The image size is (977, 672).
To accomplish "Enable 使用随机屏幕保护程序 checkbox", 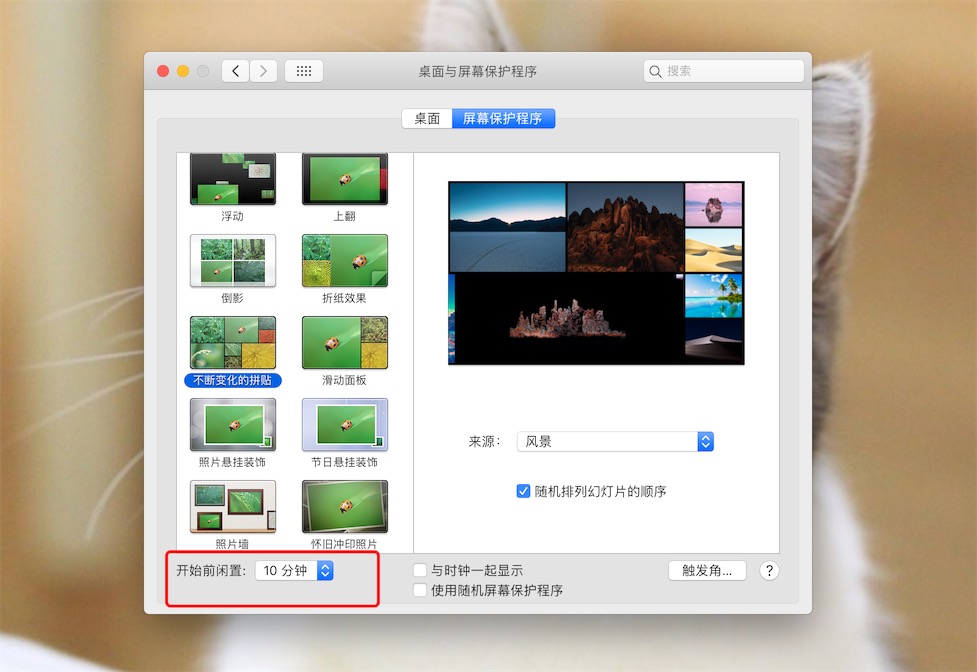I will [420, 590].
